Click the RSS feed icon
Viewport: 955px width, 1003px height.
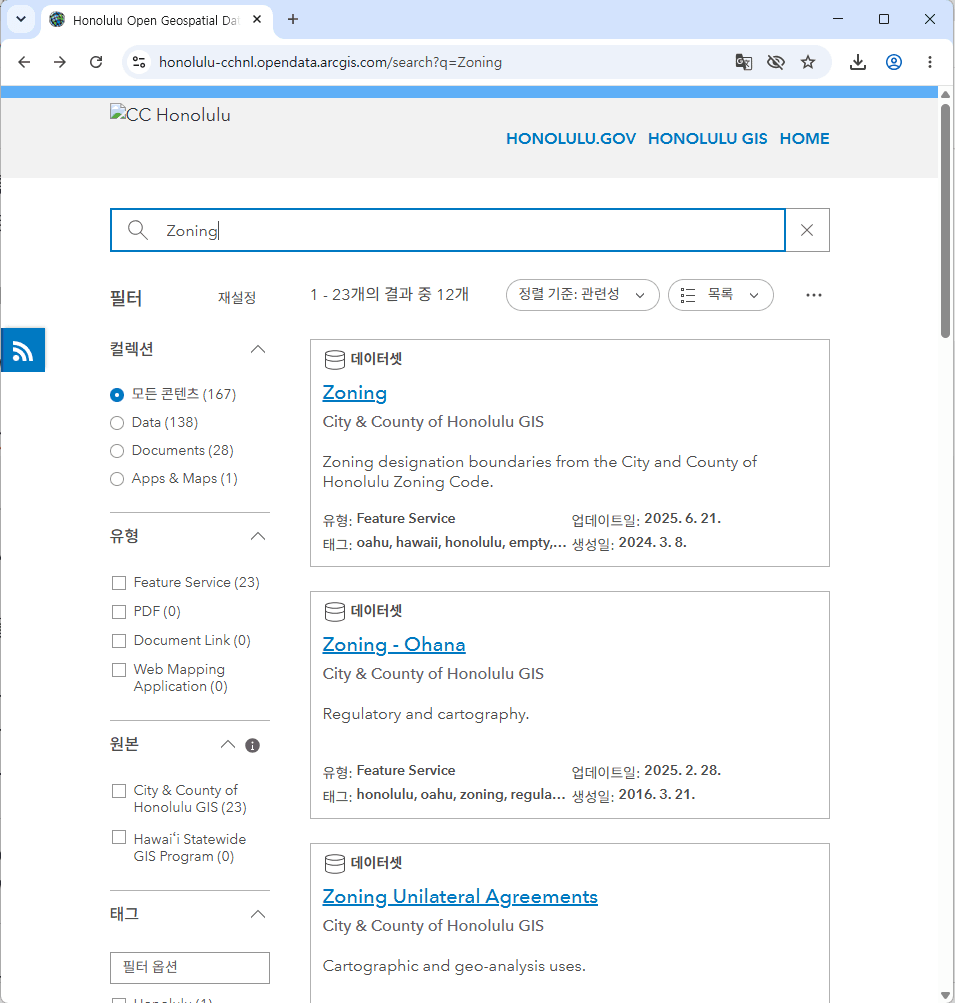[22, 350]
